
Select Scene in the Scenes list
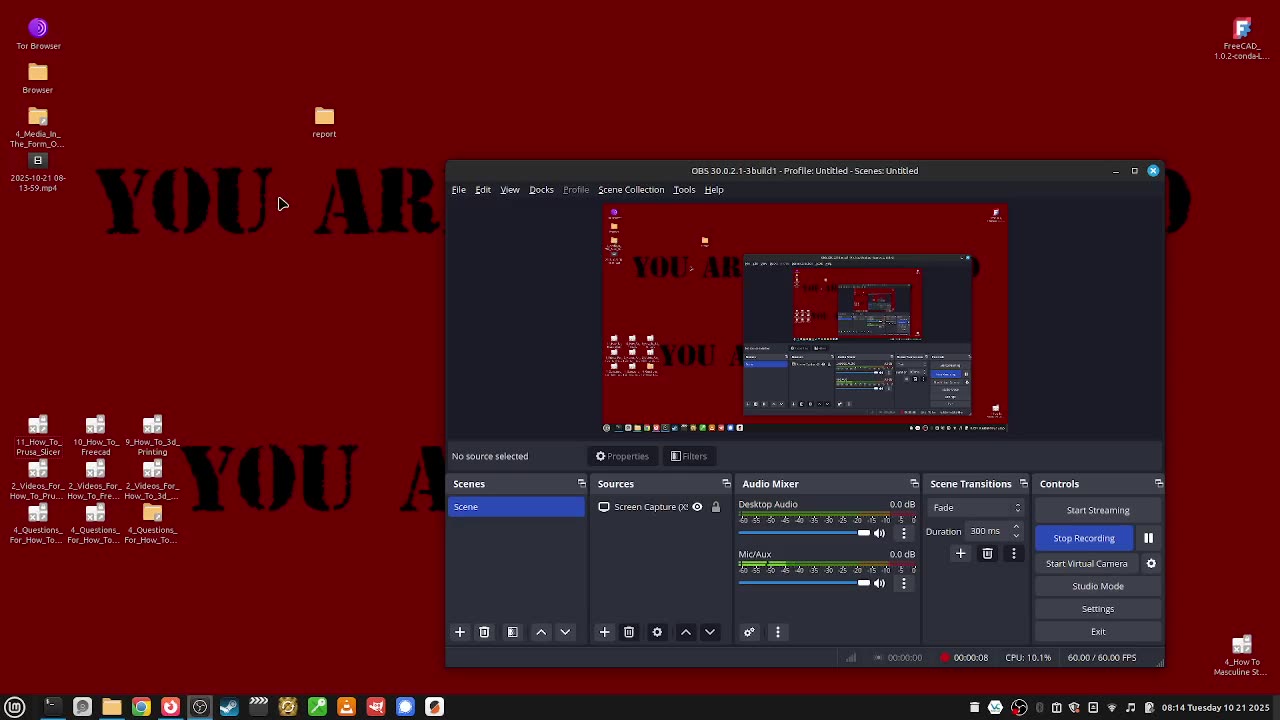coord(516,507)
